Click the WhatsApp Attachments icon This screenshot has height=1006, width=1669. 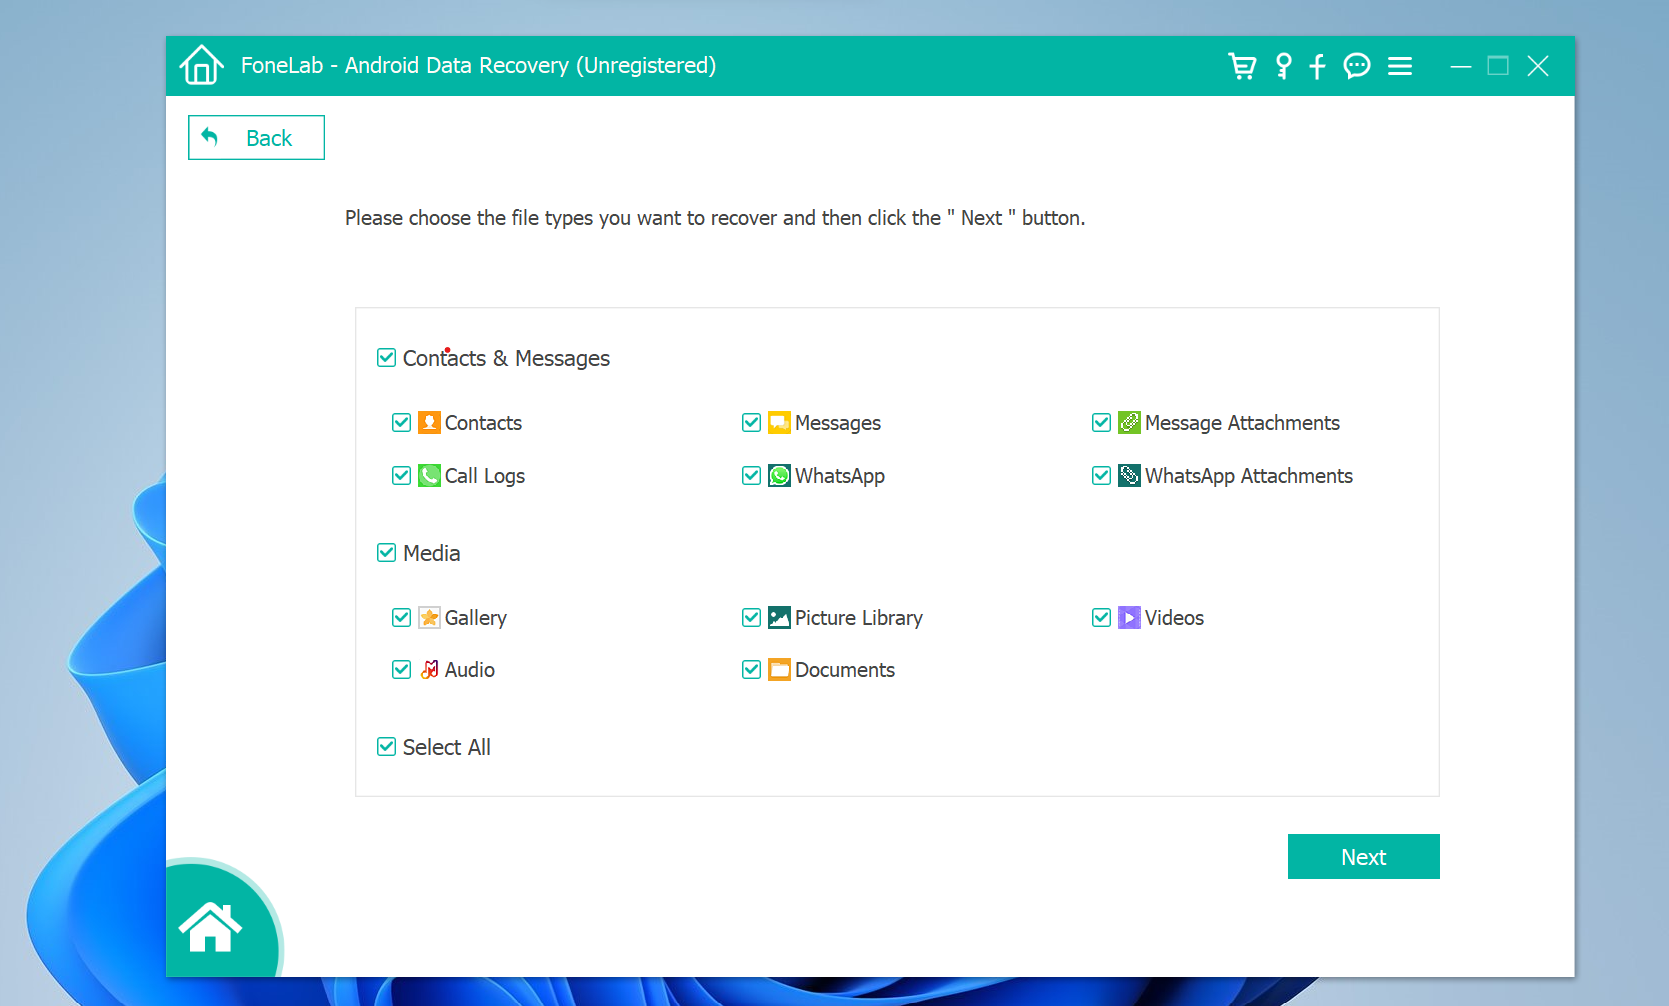1129,475
